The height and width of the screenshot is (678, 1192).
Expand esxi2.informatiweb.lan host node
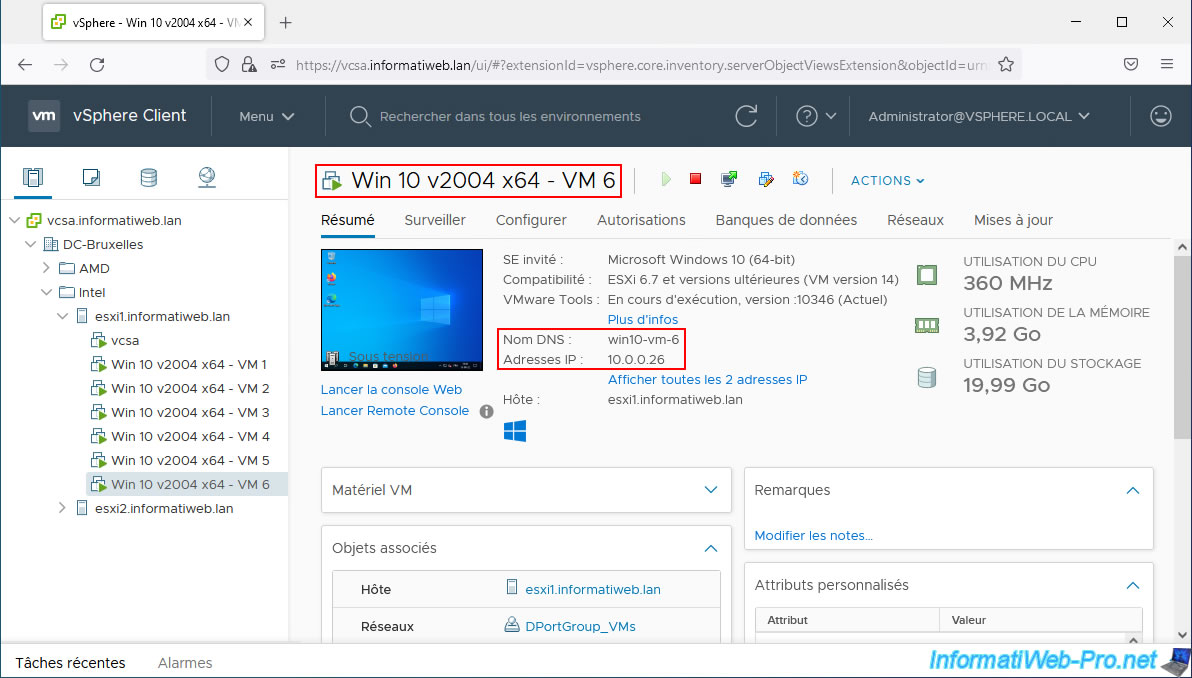(x=62, y=508)
